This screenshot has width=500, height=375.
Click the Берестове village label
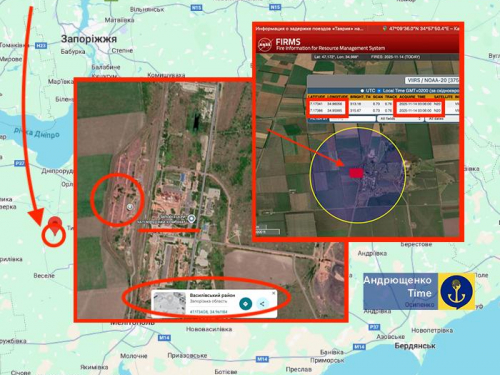416,244
